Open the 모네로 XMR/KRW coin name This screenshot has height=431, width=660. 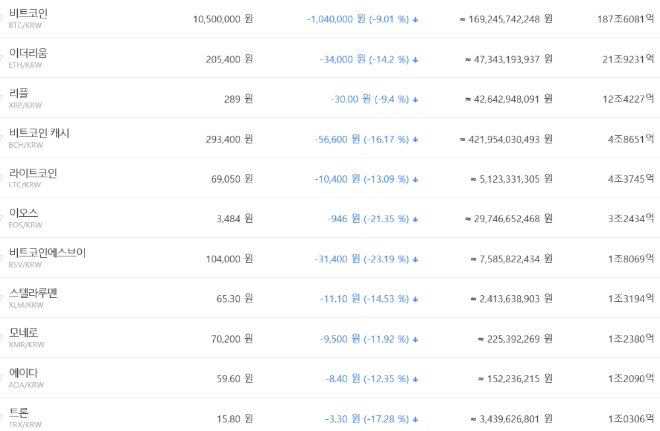[23, 333]
